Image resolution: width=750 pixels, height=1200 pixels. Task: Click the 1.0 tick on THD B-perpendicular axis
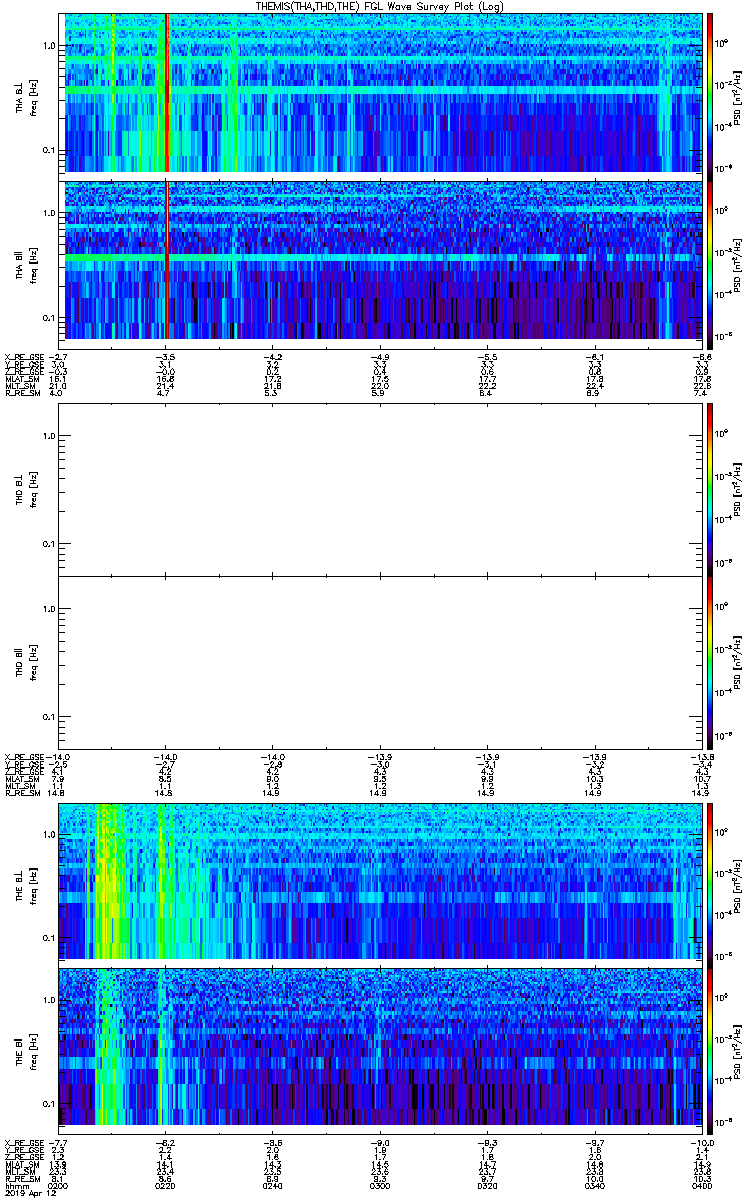point(49,436)
